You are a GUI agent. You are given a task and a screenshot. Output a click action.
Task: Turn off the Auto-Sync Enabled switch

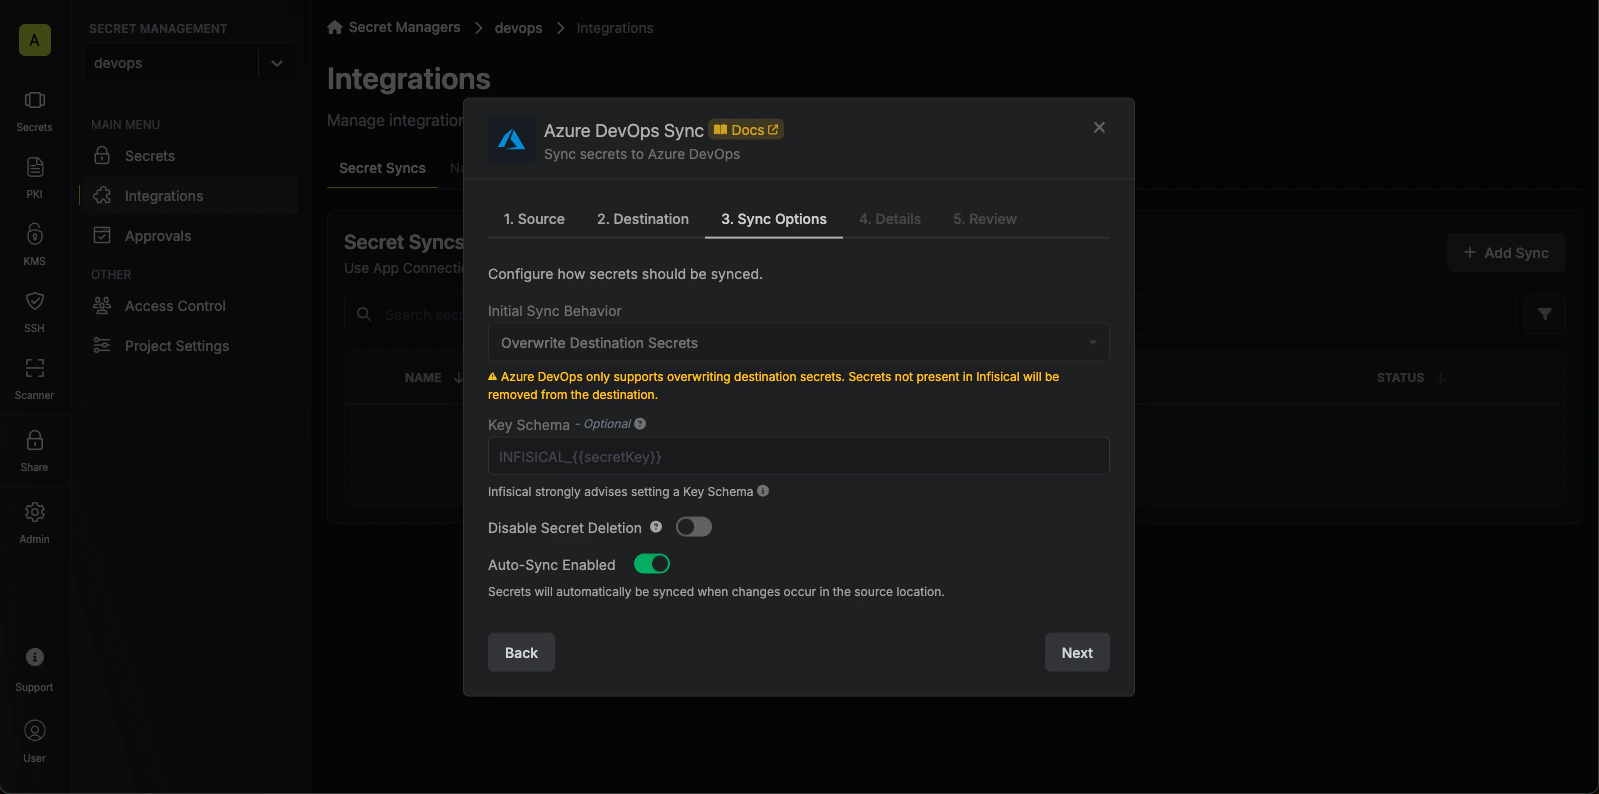(652, 564)
